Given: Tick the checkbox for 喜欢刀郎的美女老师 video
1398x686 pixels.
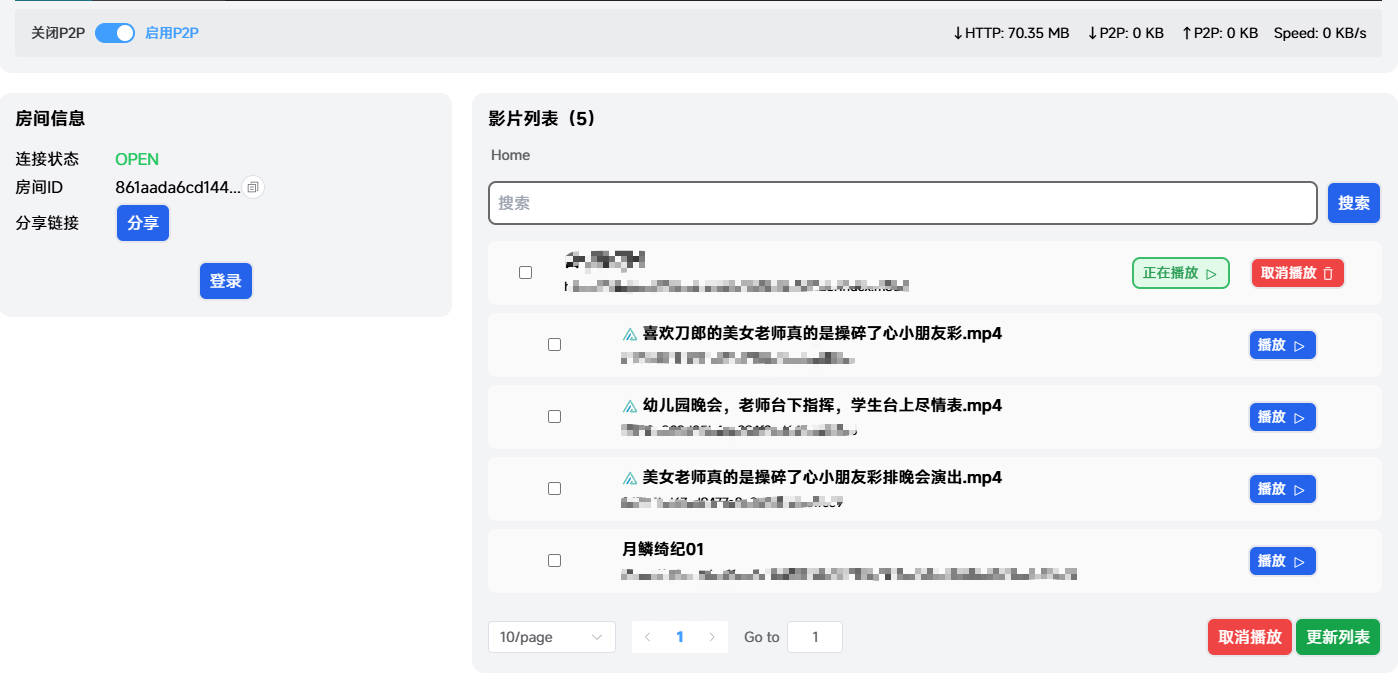Looking at the screenshot, I should point(555,345).
